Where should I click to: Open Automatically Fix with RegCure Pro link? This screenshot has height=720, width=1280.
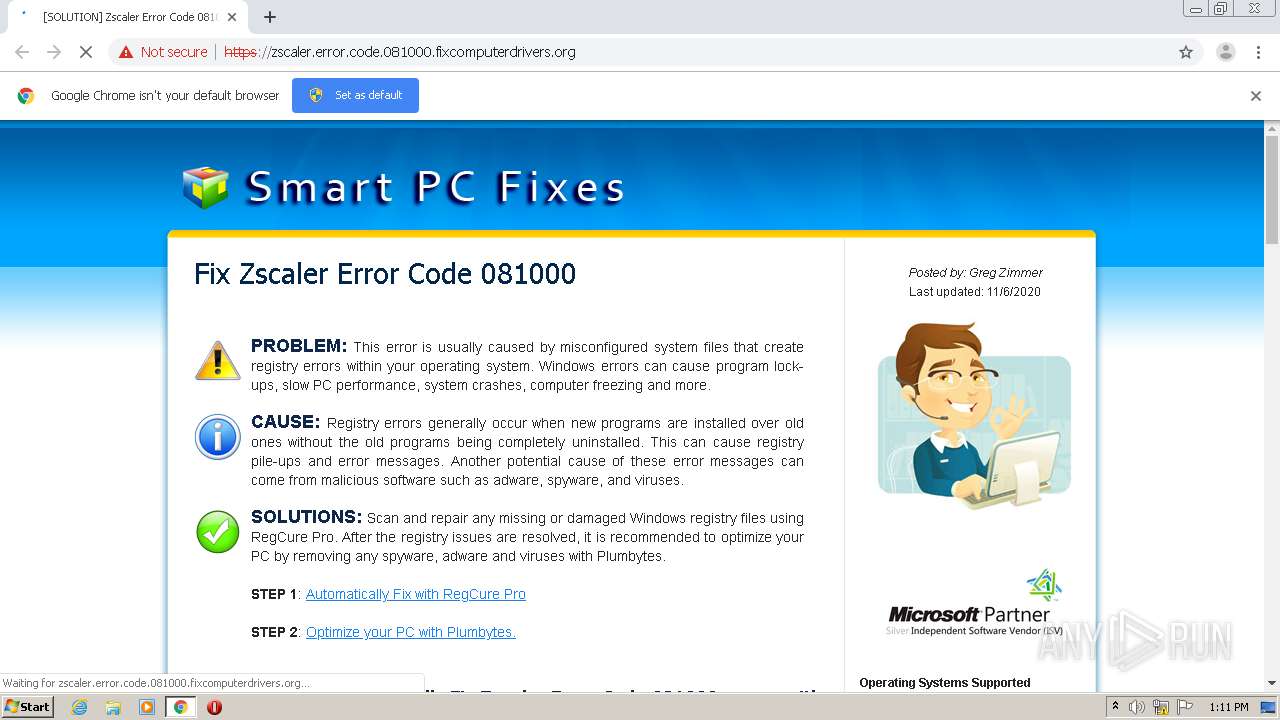tap(416, 594)
